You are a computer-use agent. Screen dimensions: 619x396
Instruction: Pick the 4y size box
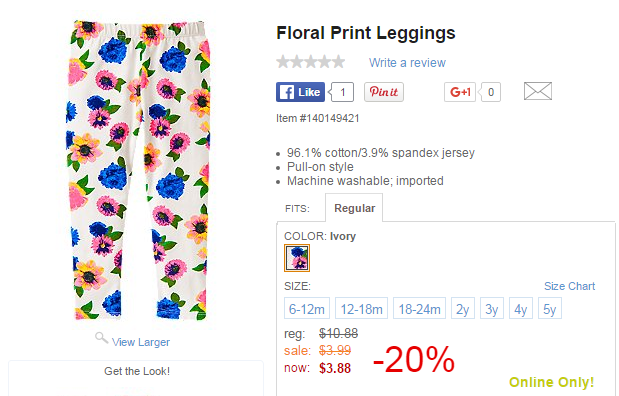521,308
